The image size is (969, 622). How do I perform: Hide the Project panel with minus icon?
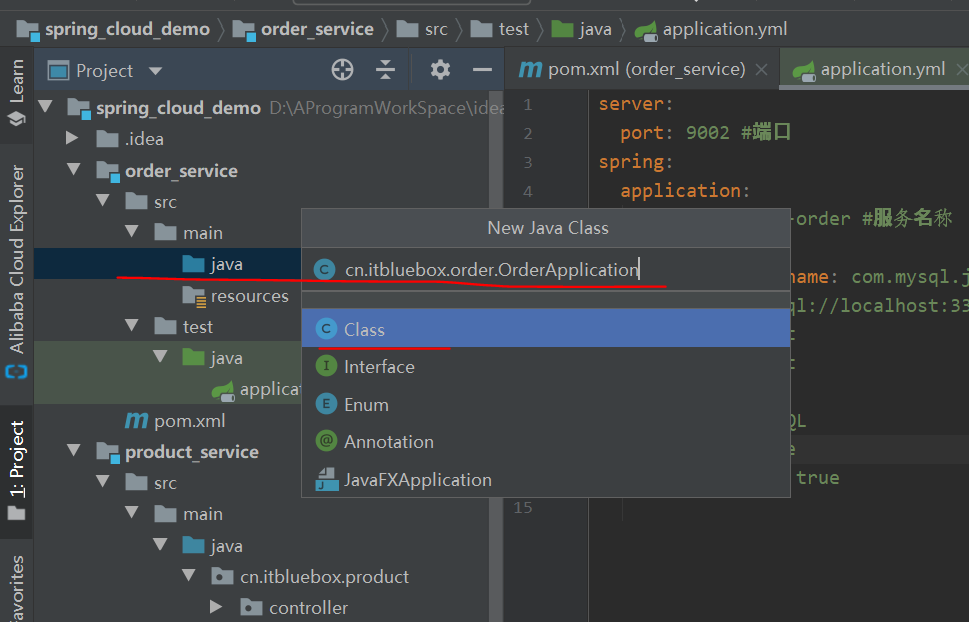point(482,70)
